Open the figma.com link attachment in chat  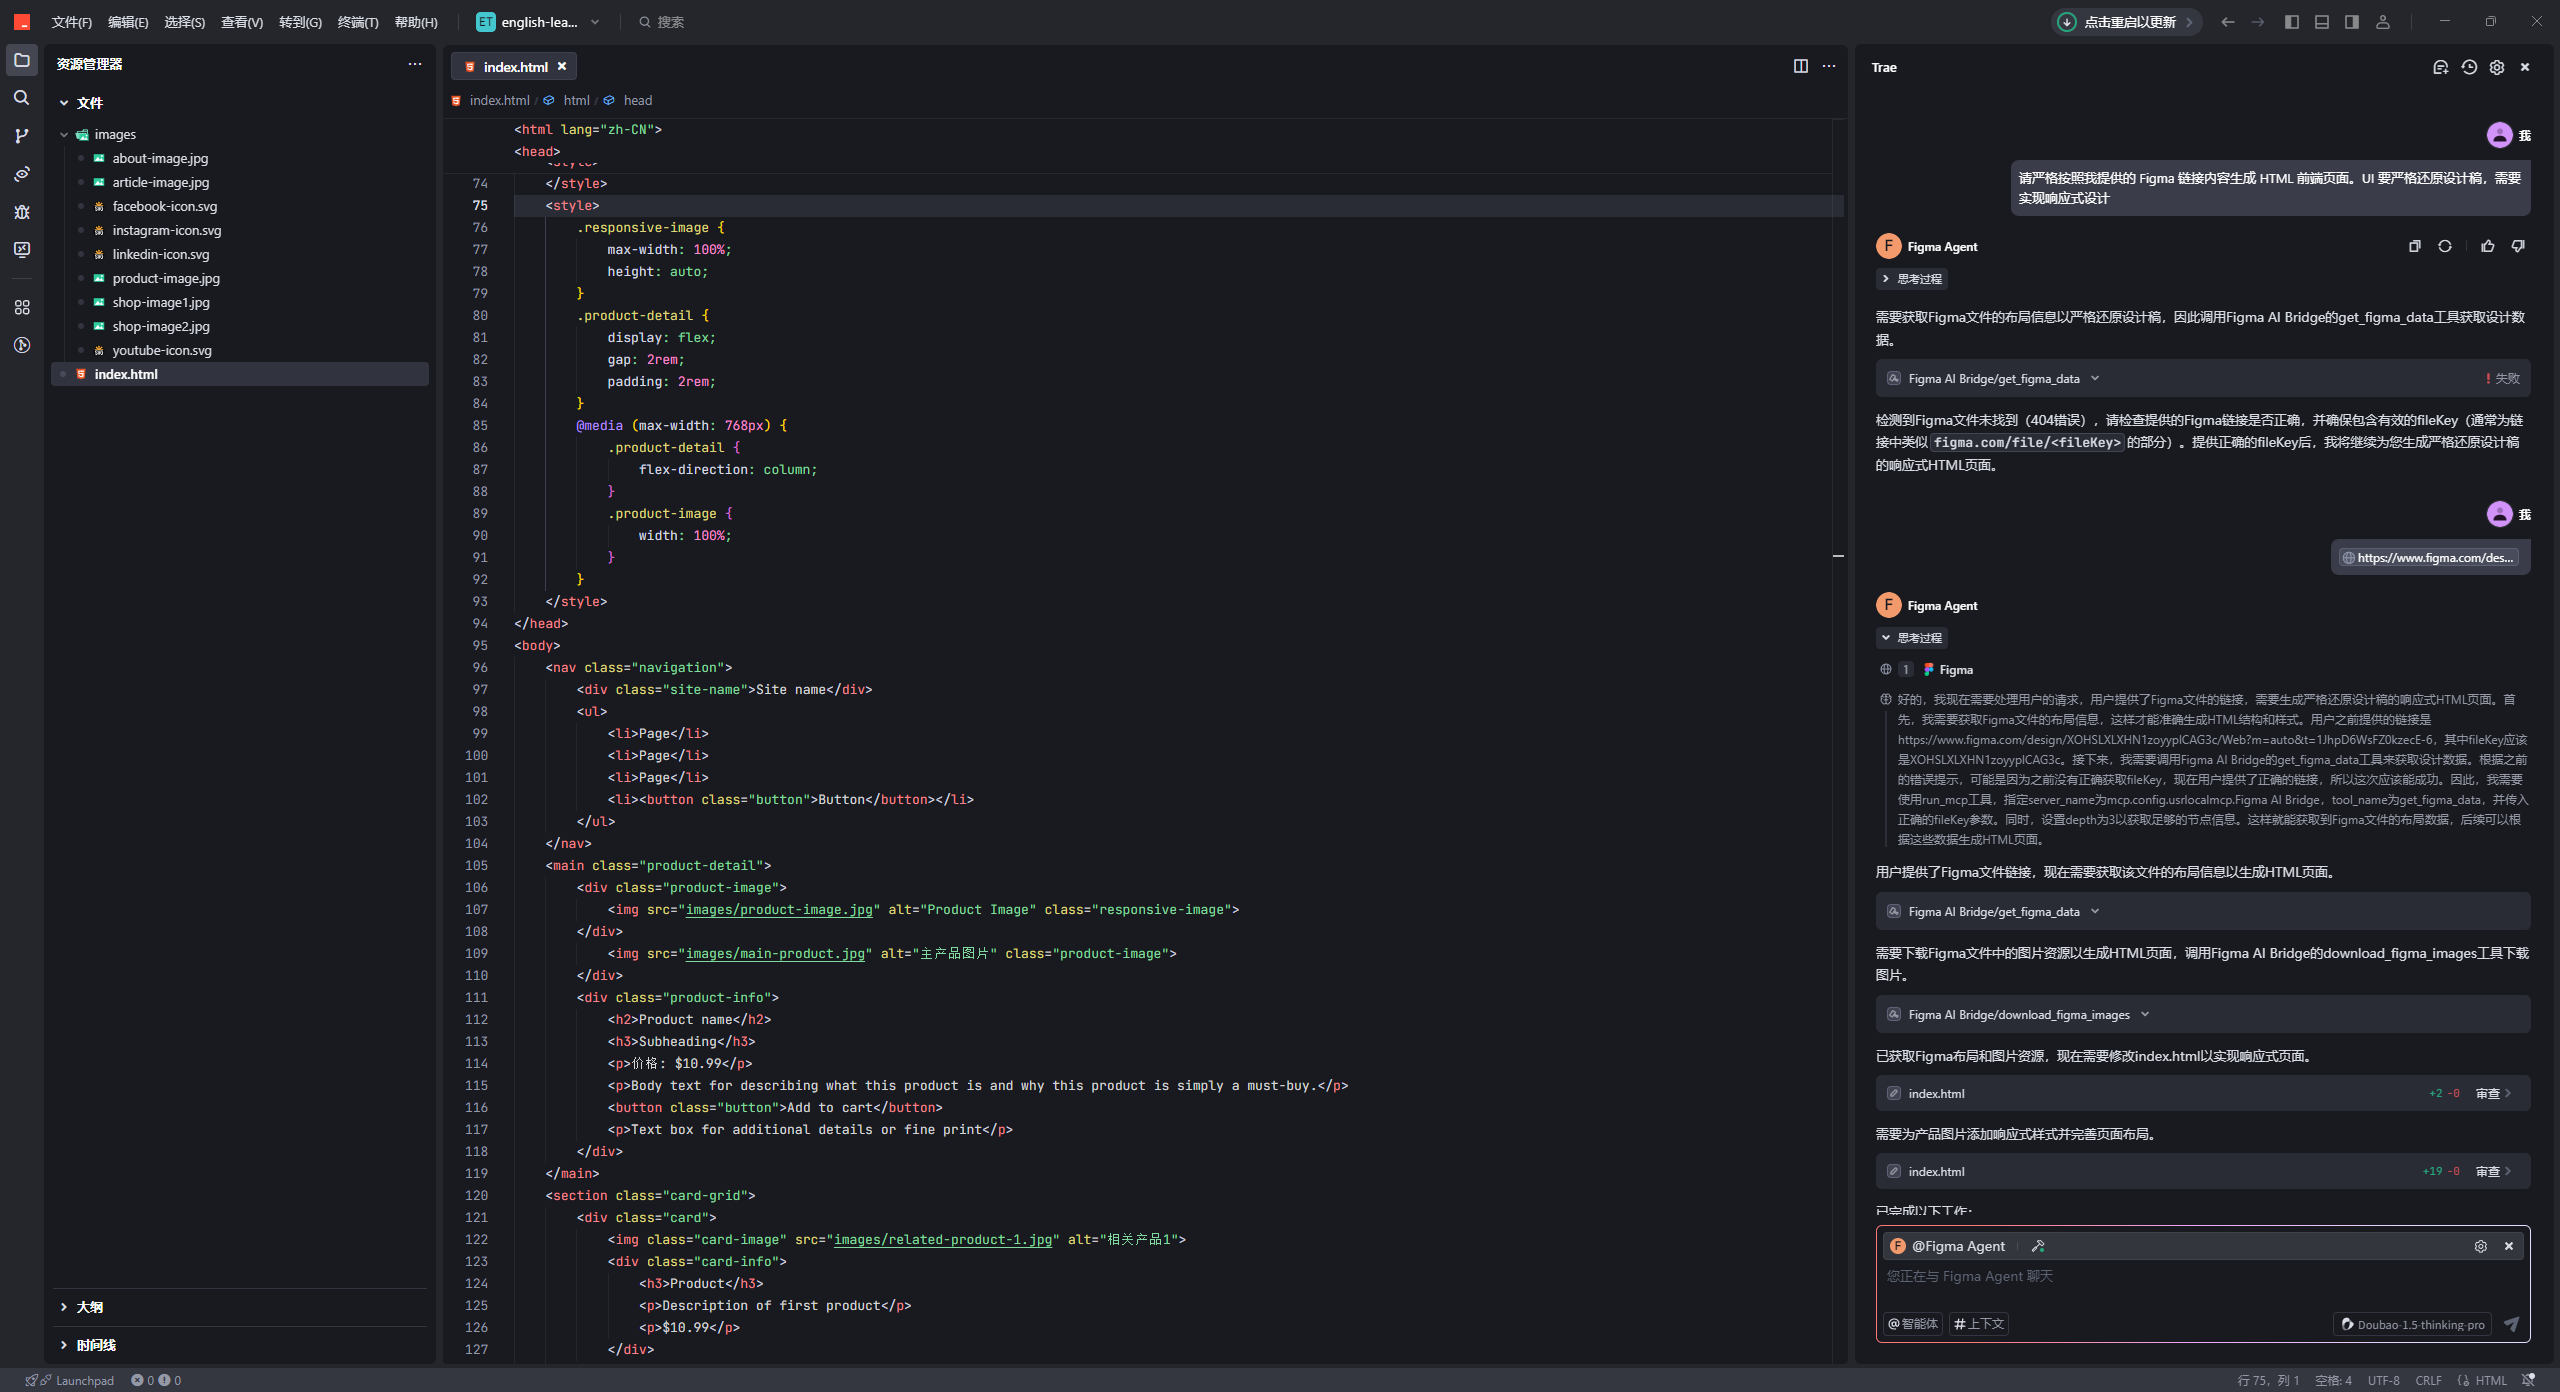[2430, 558]
